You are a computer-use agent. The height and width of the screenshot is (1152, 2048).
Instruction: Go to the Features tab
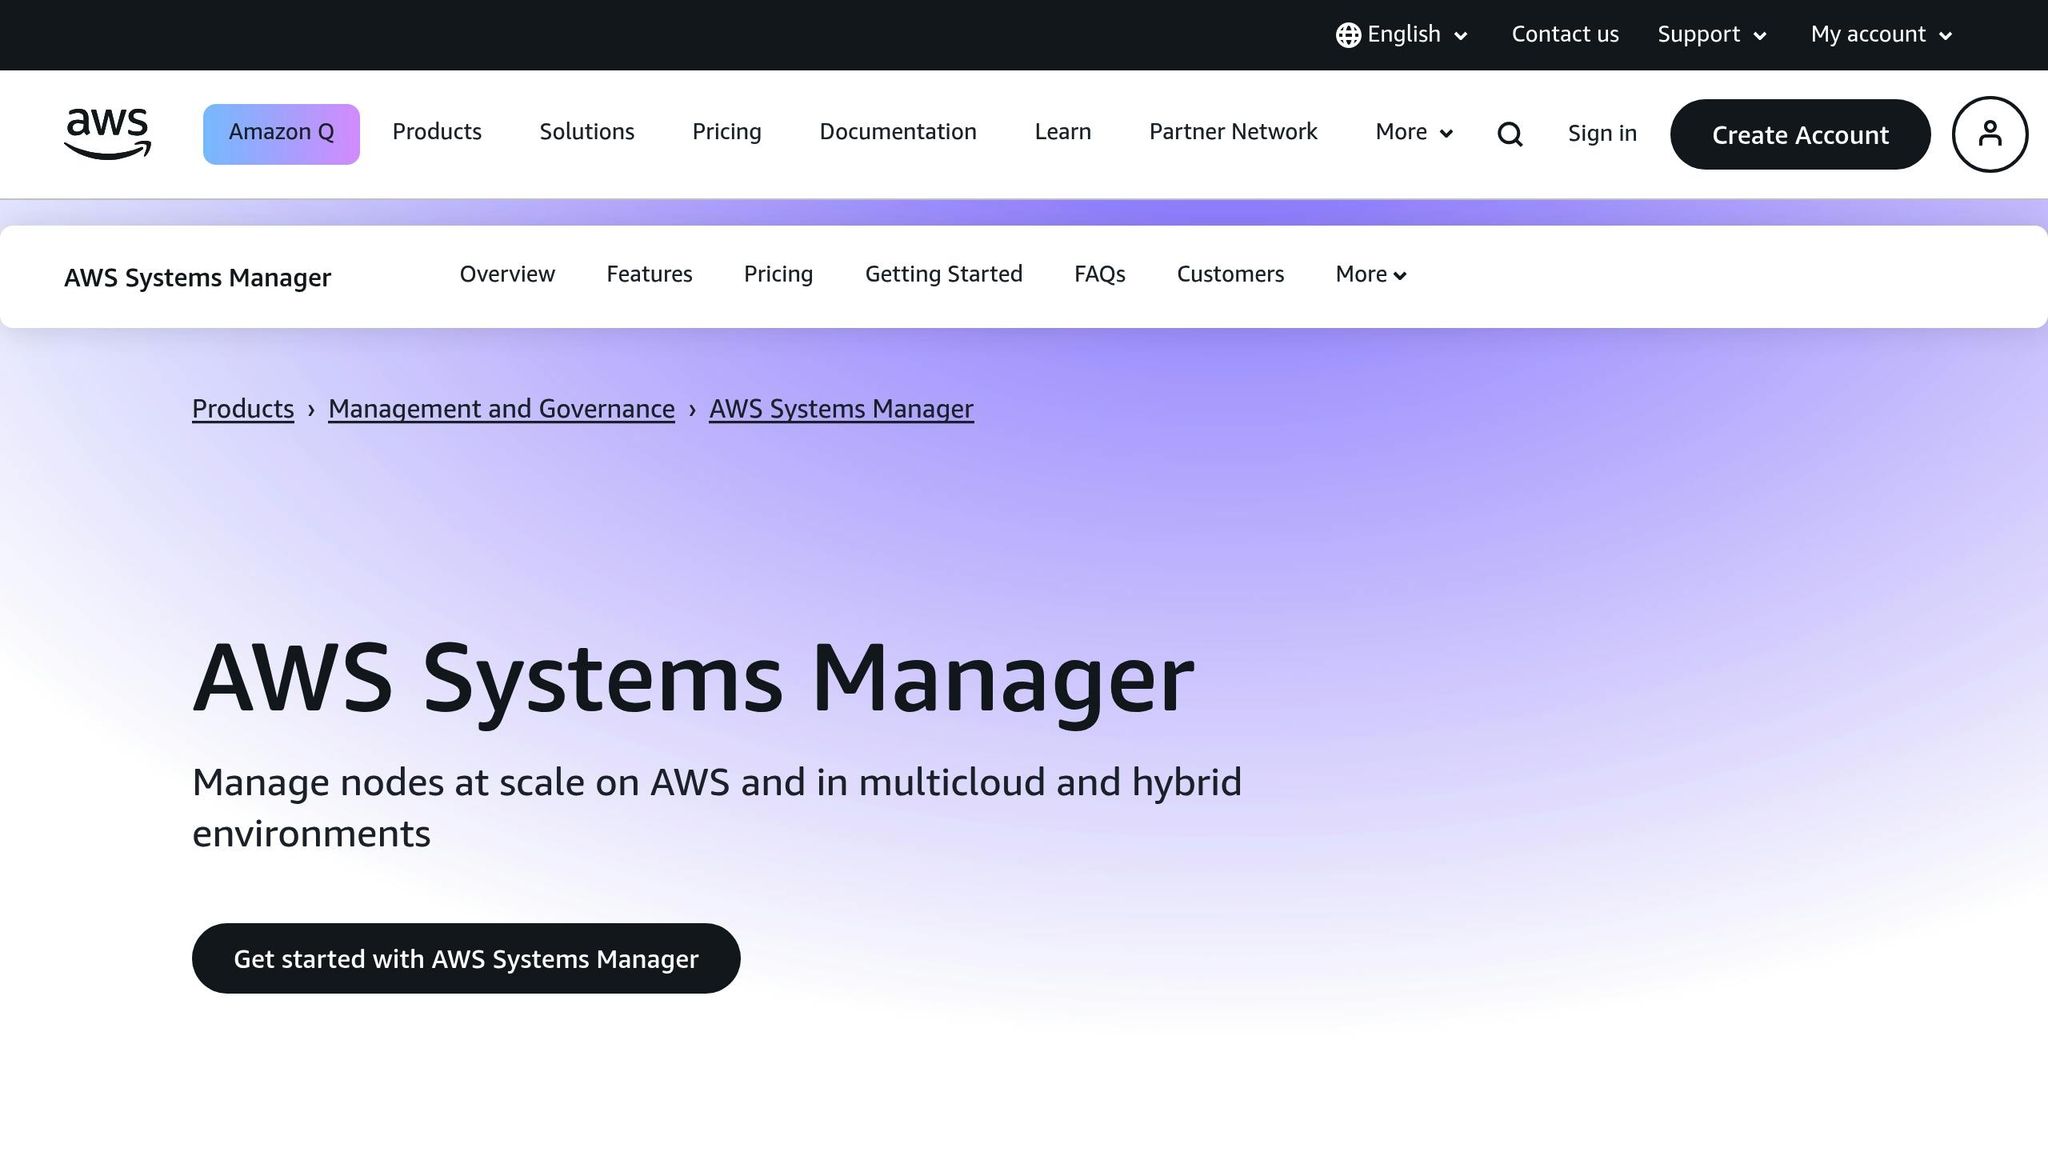(x=649, y=274)
